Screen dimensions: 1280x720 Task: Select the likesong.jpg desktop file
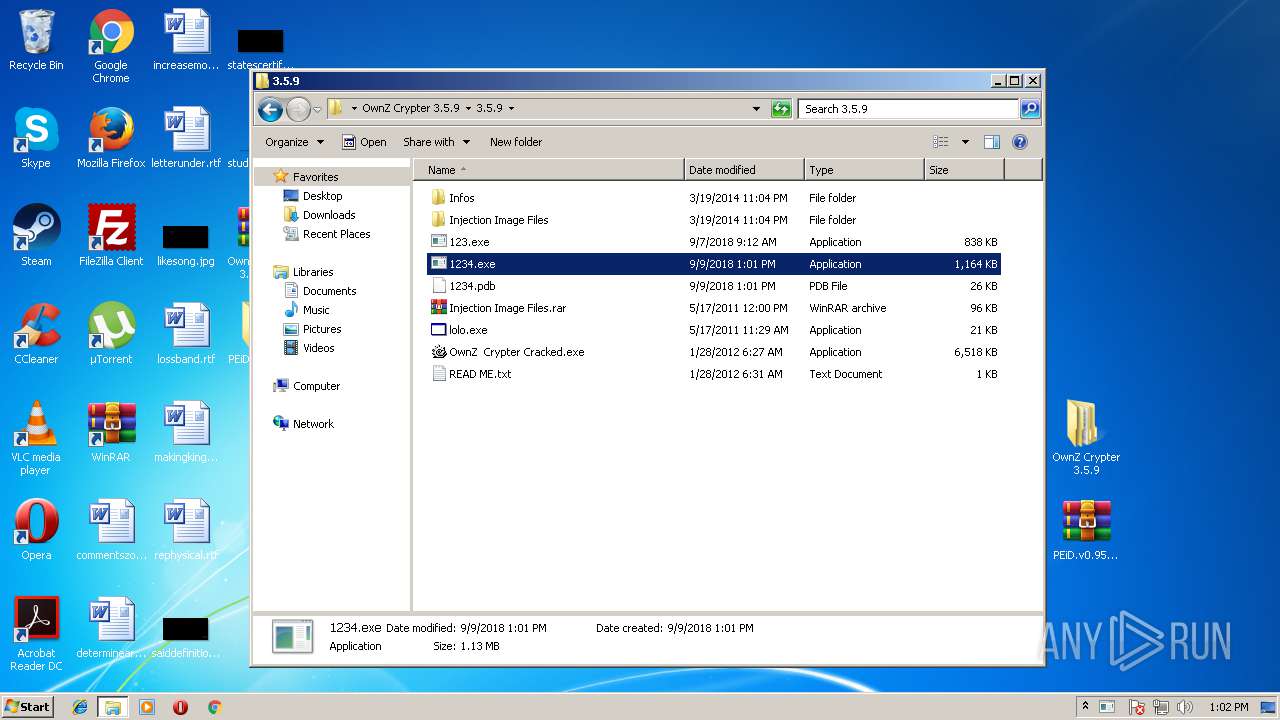pyautogui.click(x=186, y=246)
